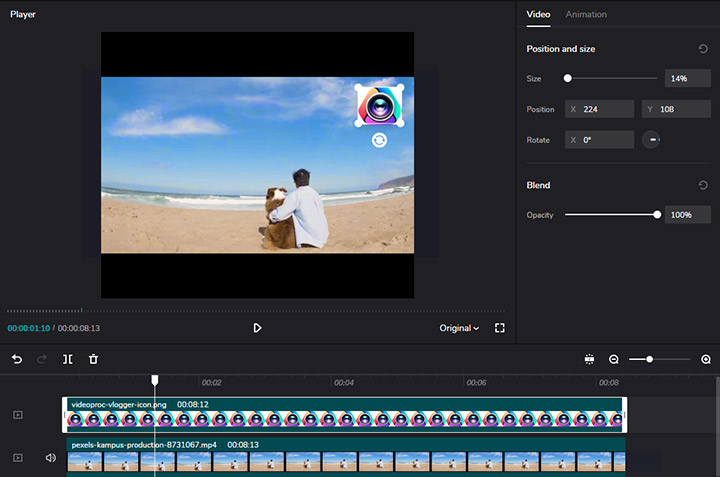This screenshot has height=477, width=720.
Task: Enter fullscreen preview mode
Action: [500, 328]
